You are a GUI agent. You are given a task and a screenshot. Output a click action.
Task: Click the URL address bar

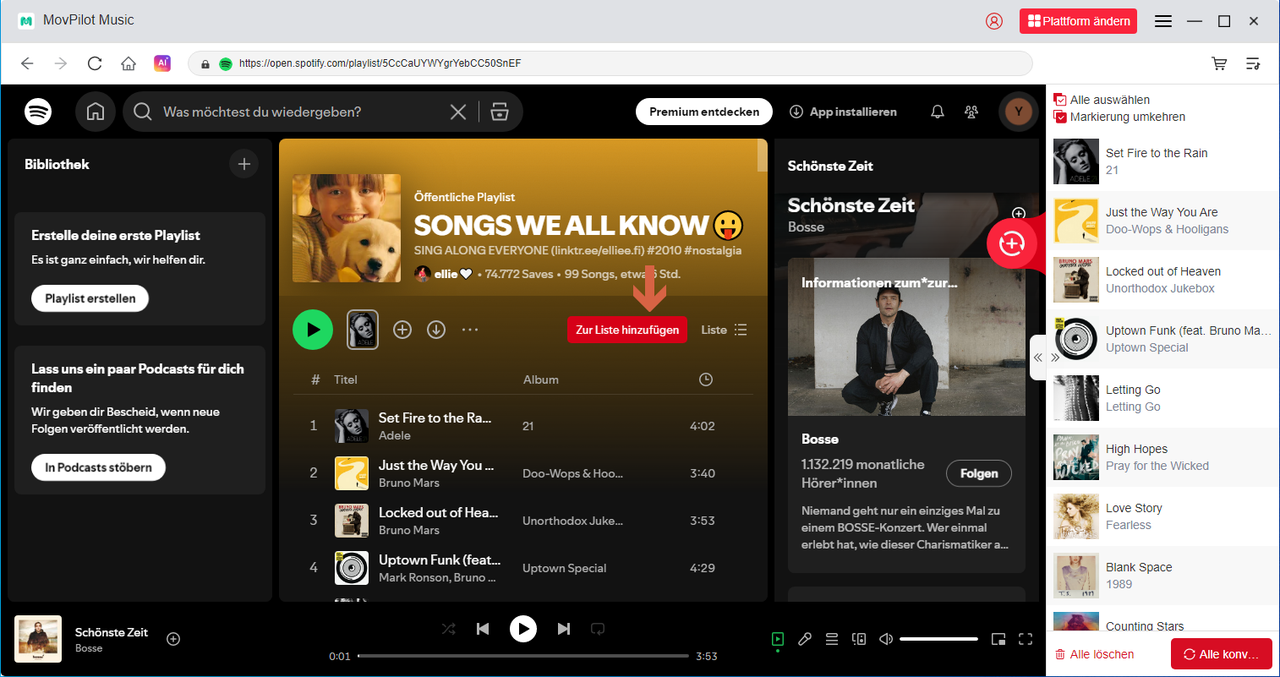(x=610, y=63)
